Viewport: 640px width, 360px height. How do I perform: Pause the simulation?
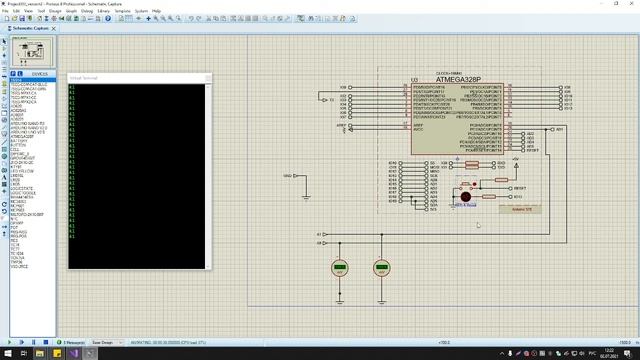[x=33, y=342]
